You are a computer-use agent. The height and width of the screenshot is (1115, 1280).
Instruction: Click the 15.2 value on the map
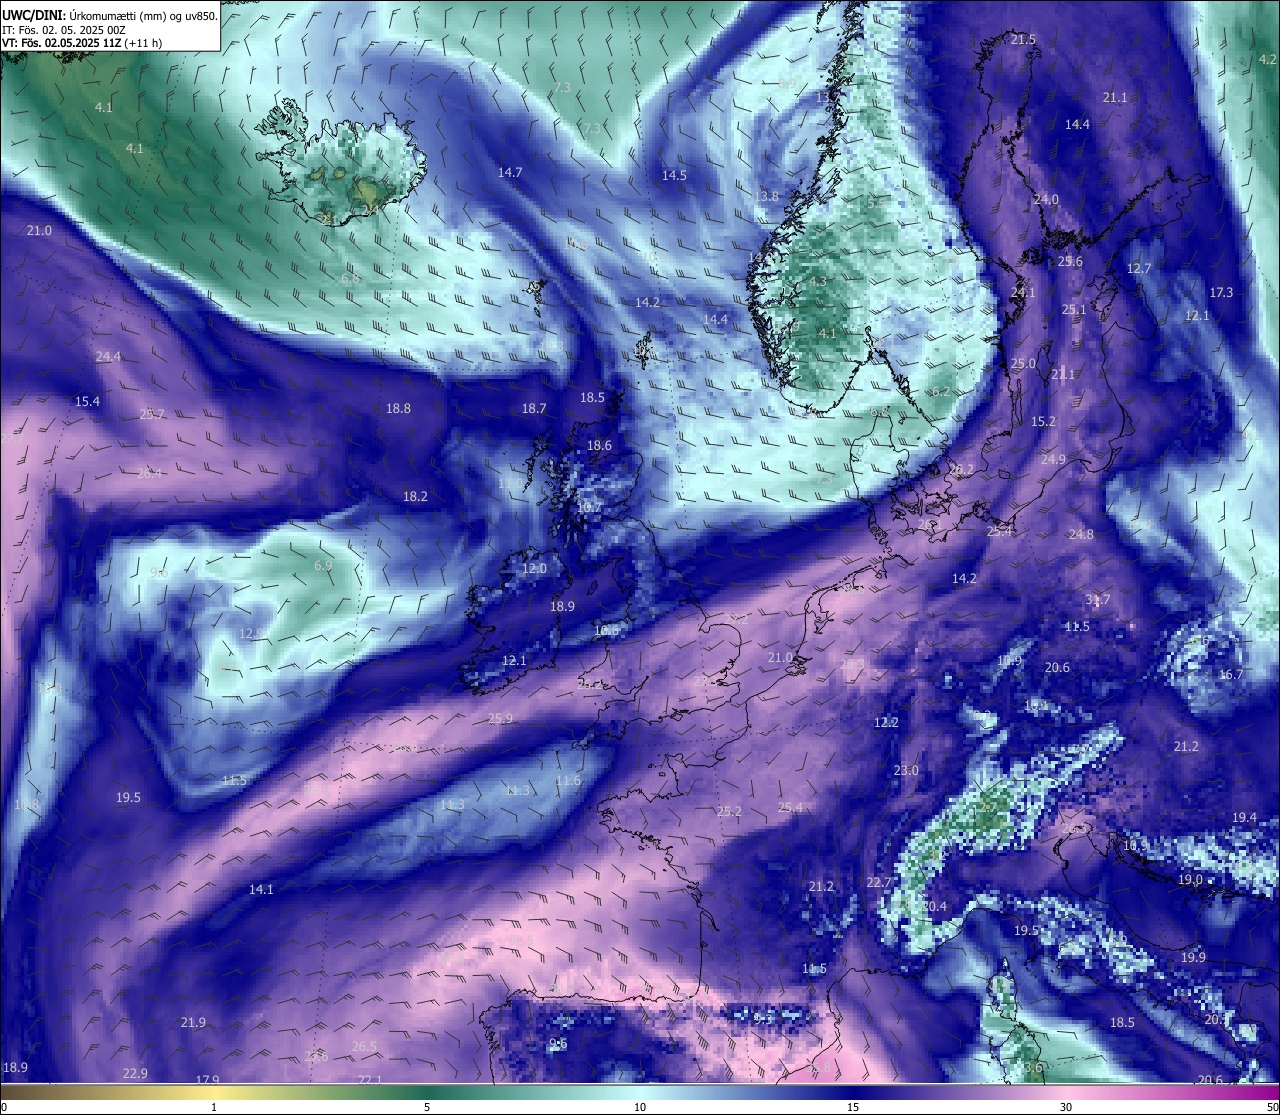point(1043,422)
